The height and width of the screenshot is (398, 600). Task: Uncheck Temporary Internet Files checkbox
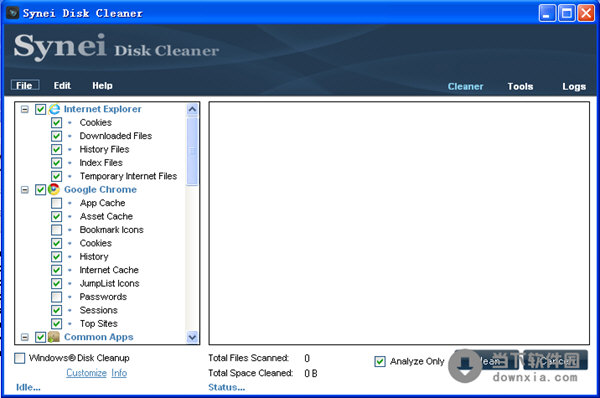57,176
